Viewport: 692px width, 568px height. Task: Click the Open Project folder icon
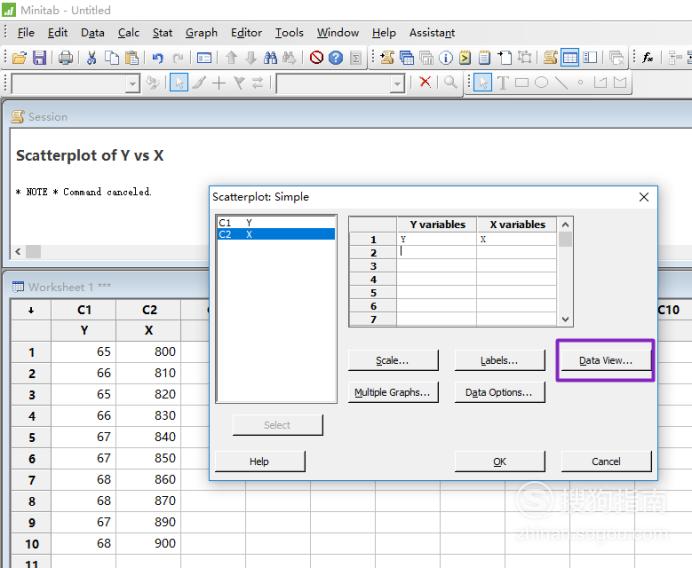point(19,58)
